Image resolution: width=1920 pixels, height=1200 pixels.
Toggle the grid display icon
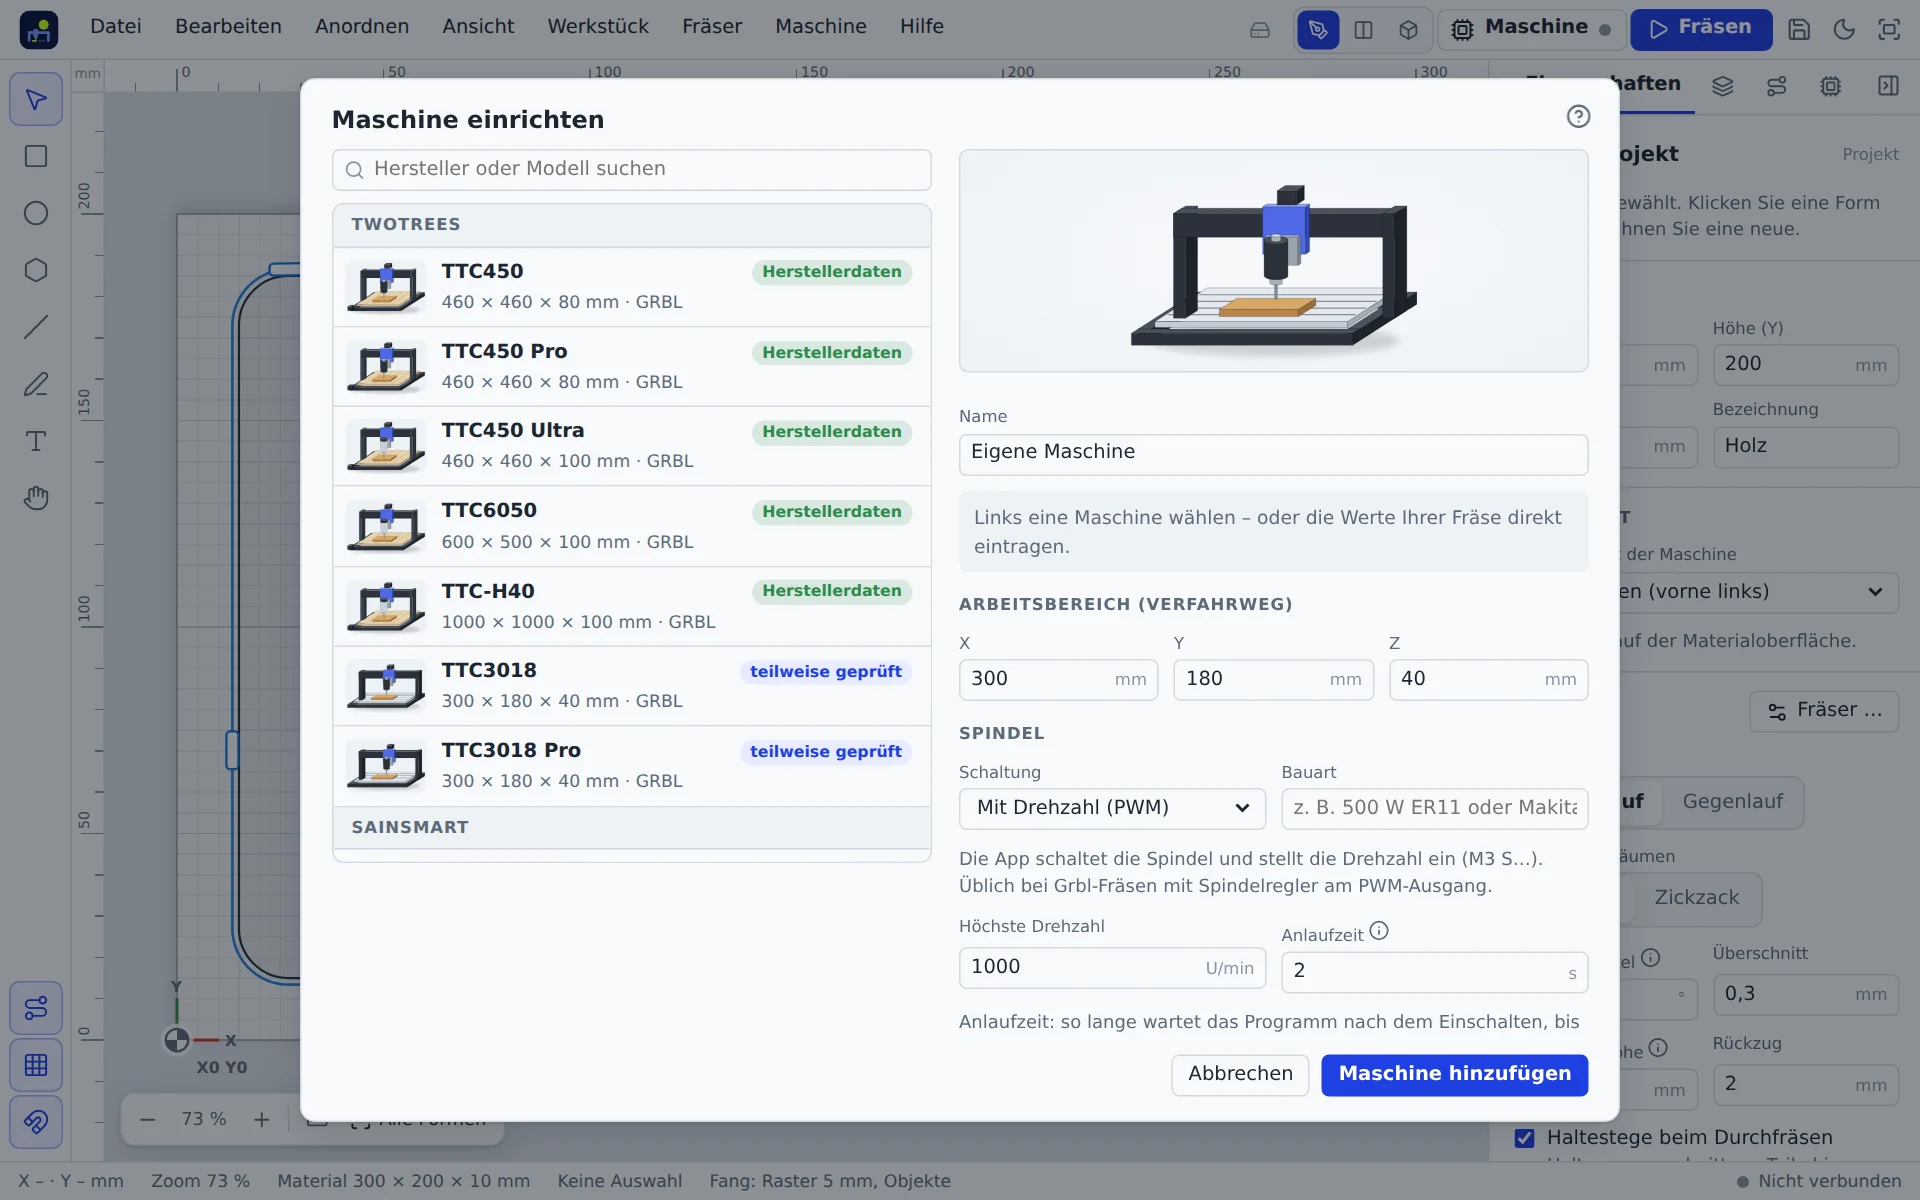pos(36,1065)
